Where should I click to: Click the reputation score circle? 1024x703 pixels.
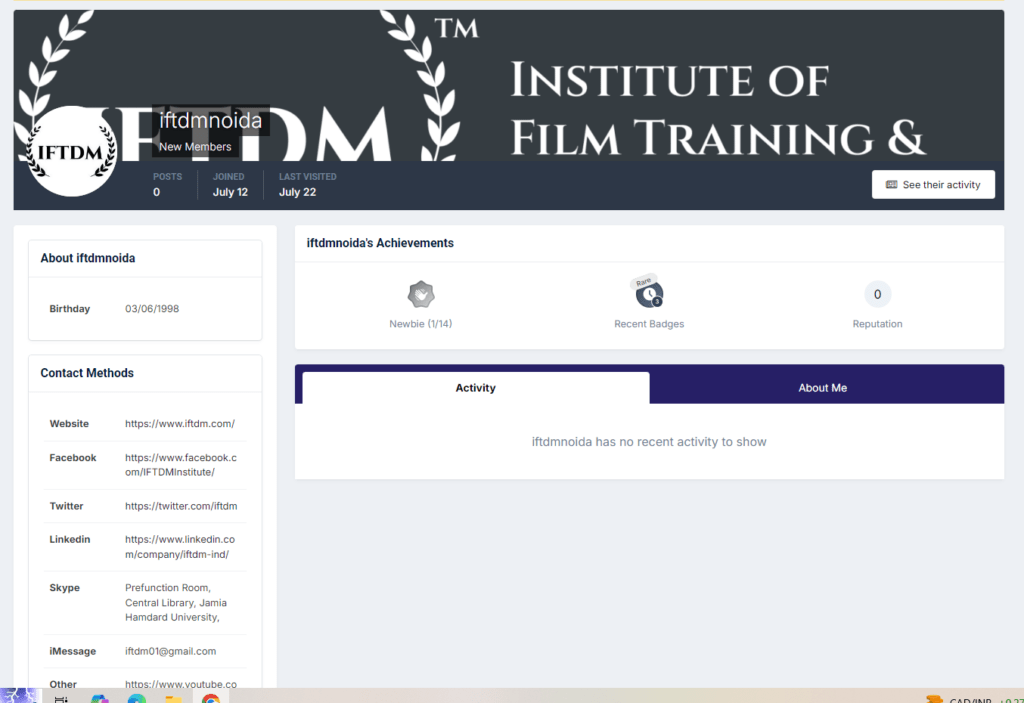pos(877,294)
